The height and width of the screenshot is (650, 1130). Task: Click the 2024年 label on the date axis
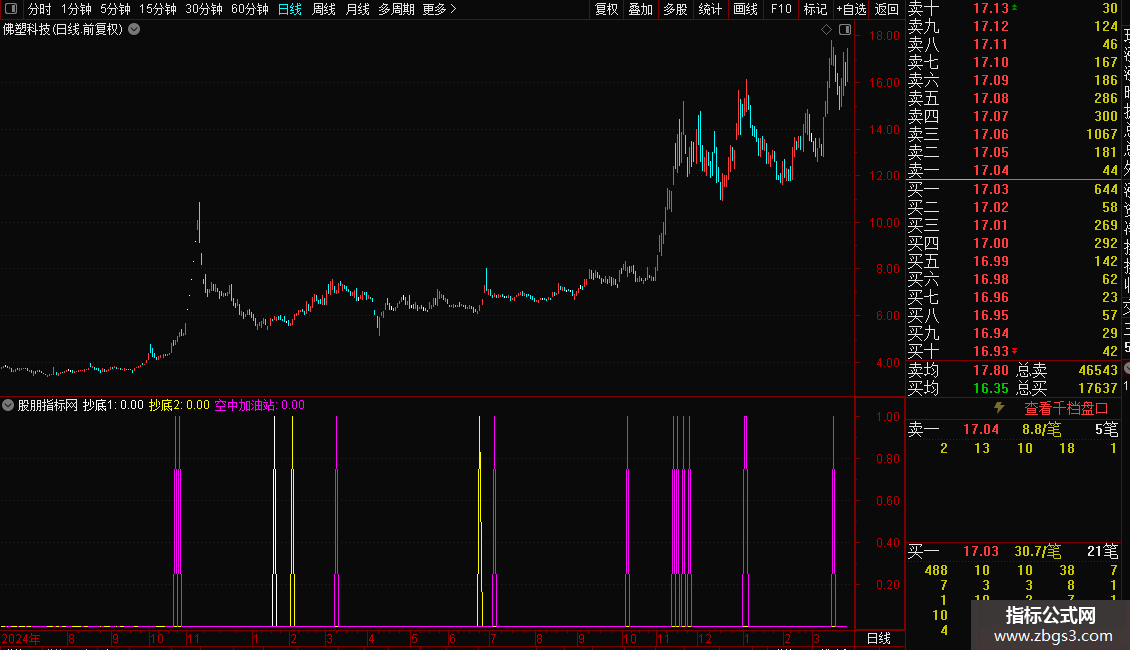click(21, 638)
